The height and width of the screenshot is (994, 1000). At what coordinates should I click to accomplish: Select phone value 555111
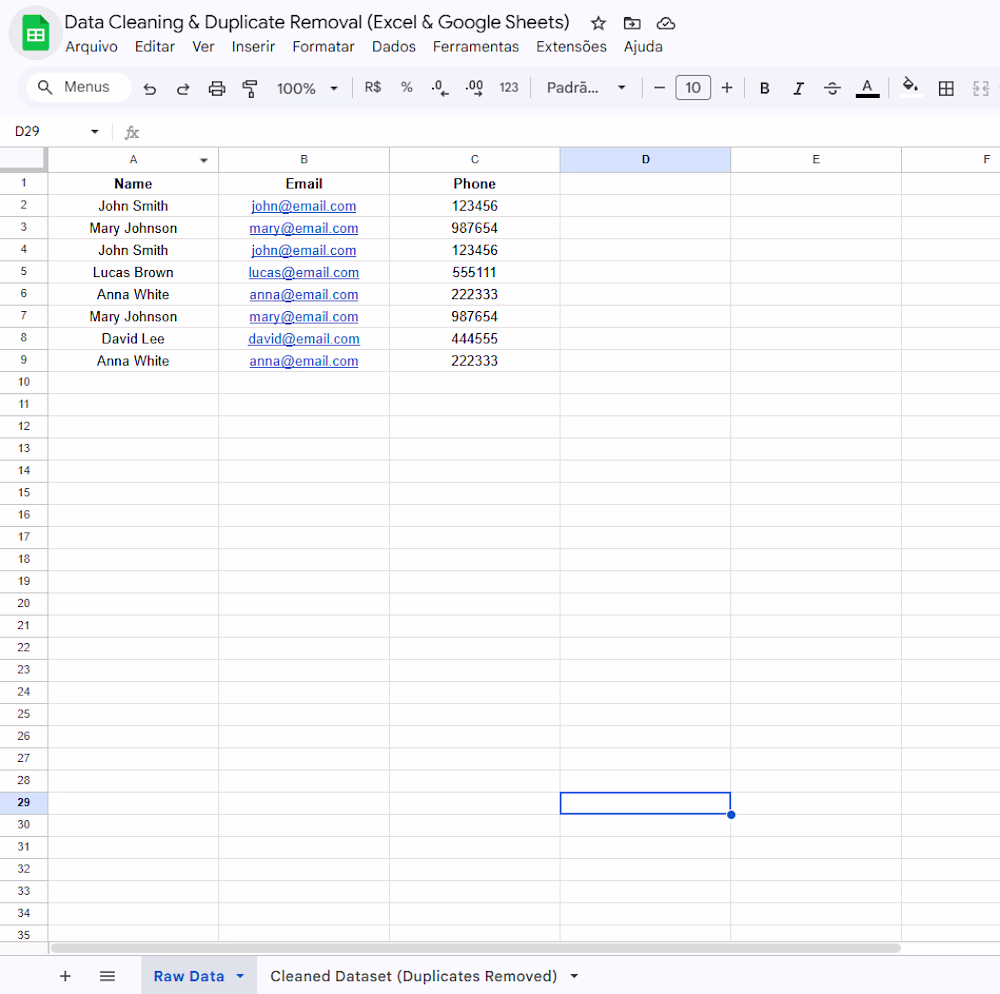[474, 272]
